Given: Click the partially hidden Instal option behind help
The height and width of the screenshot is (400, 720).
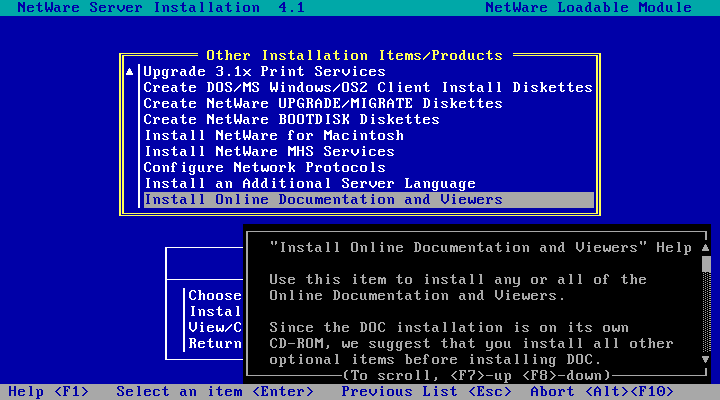Looking at the screenshot, I should coord(215,312).
